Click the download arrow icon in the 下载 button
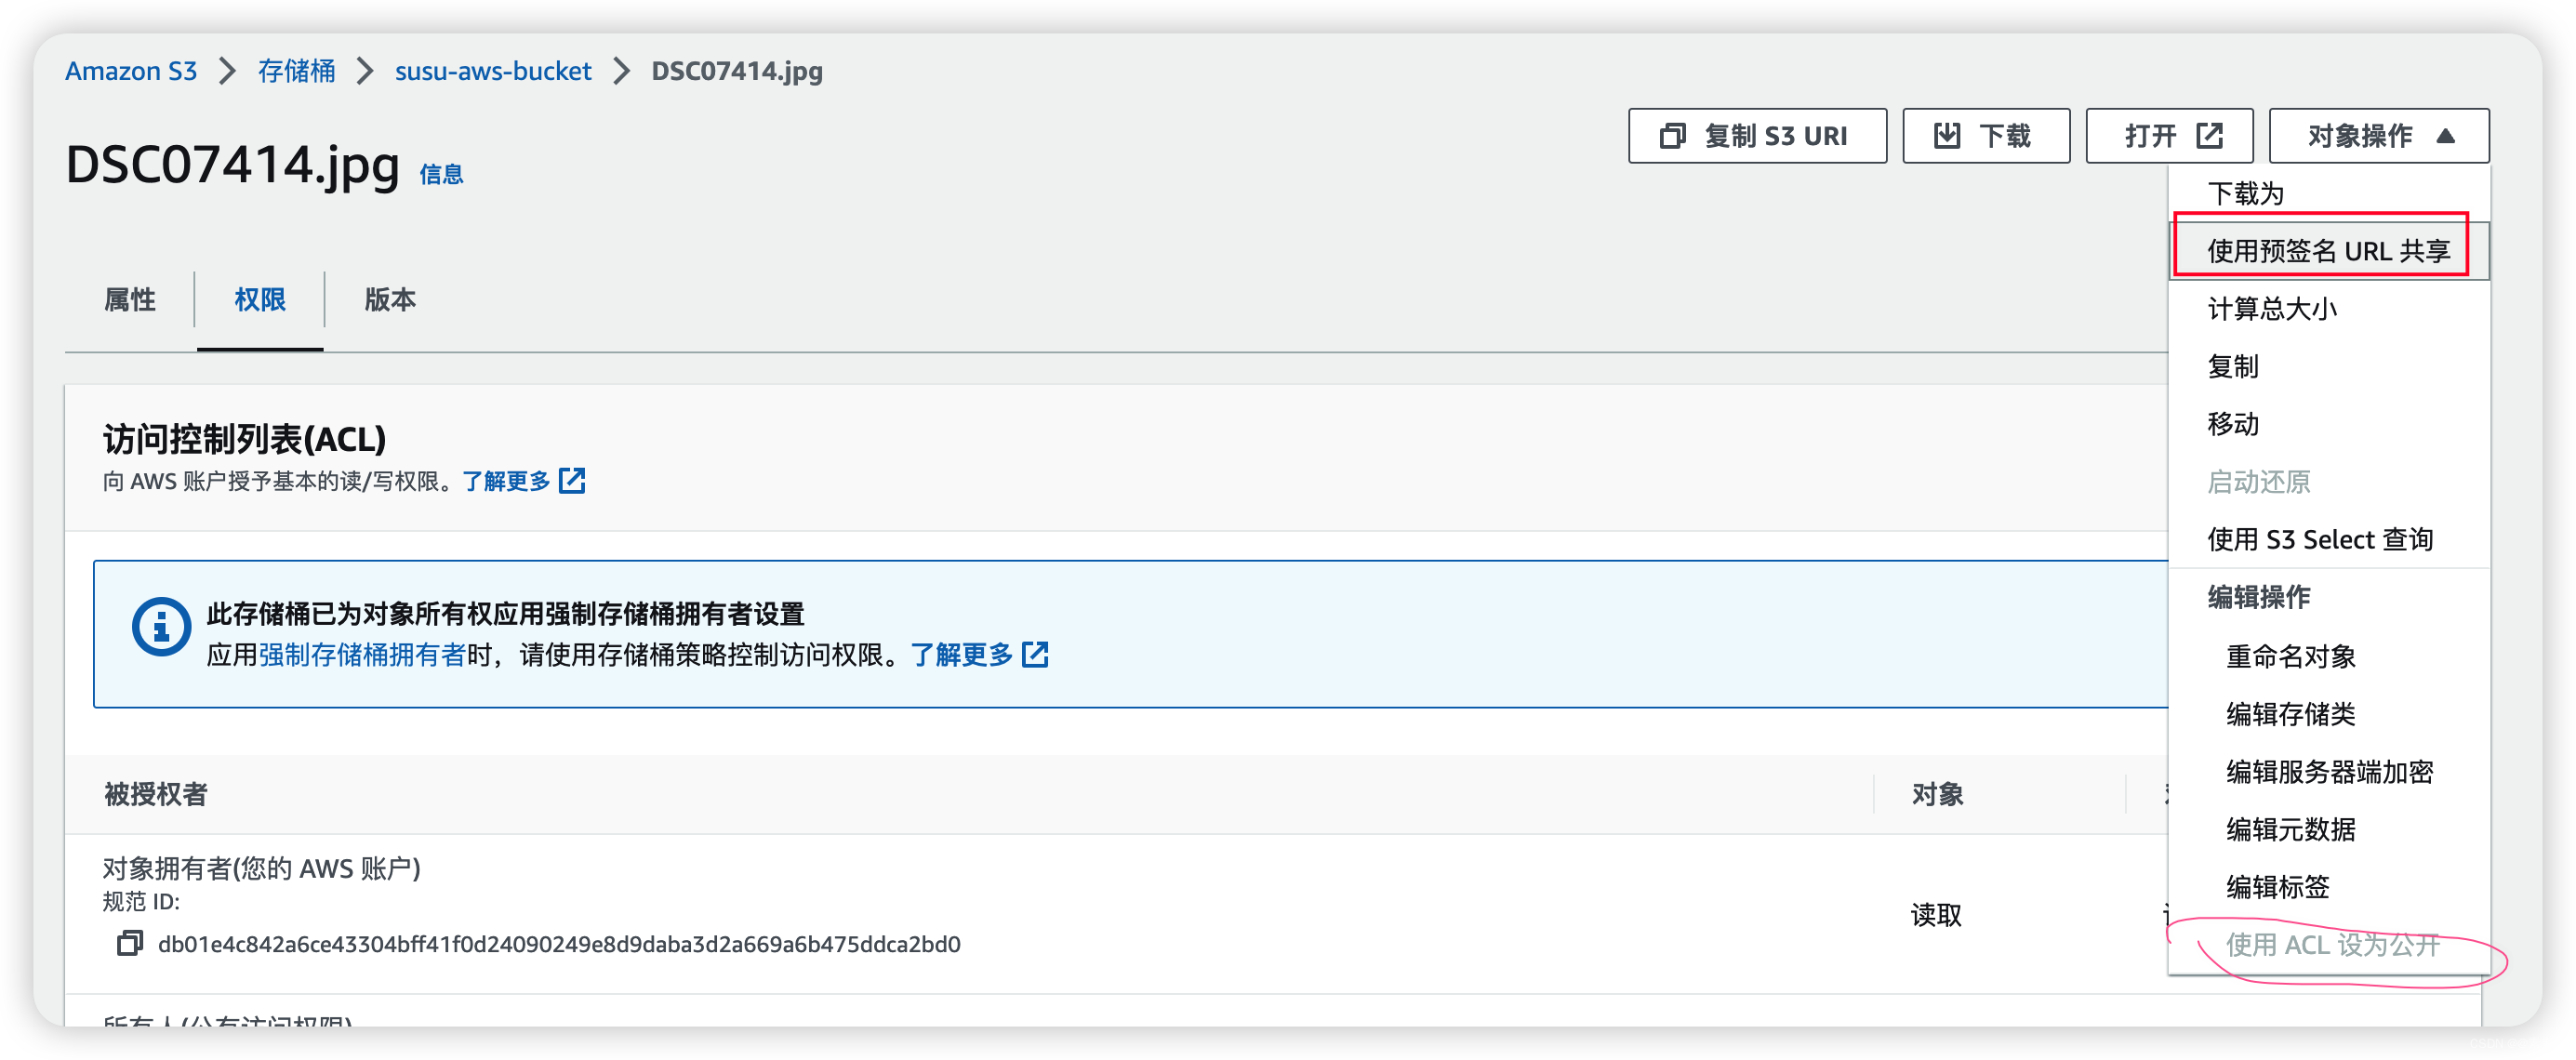Viewport: 2576px width, 1060px height. (1947, 136)
